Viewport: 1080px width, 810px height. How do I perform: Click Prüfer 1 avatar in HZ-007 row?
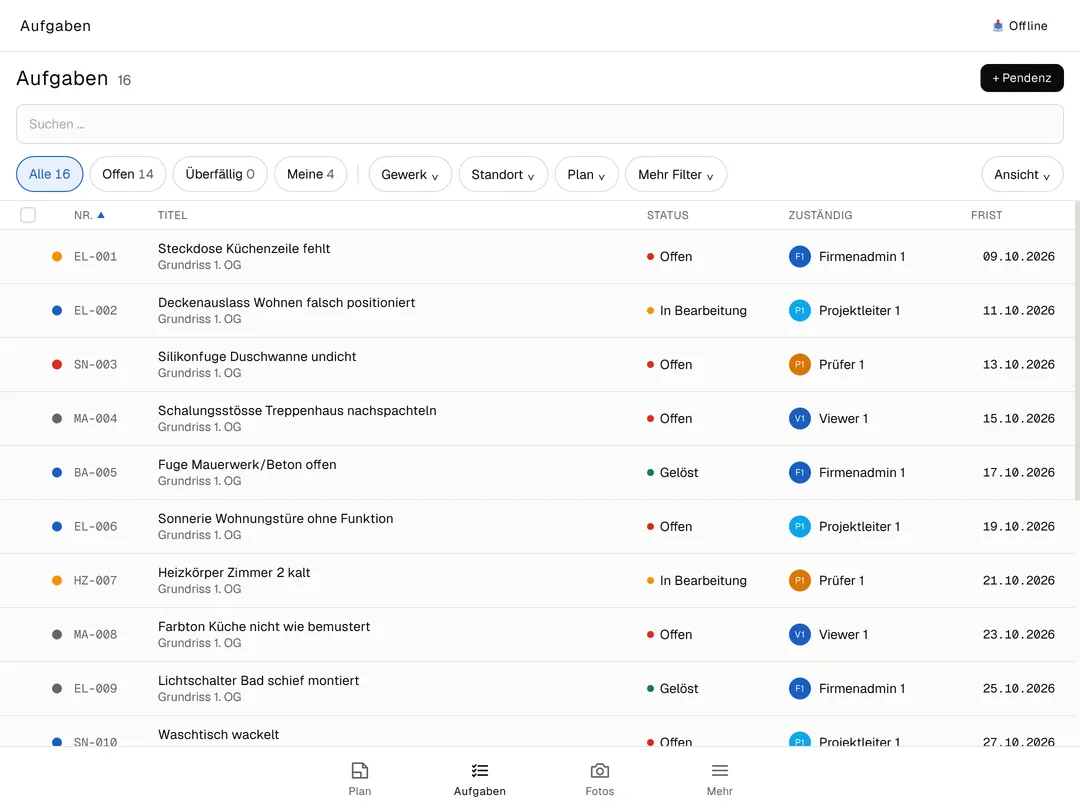coord(800,581)
